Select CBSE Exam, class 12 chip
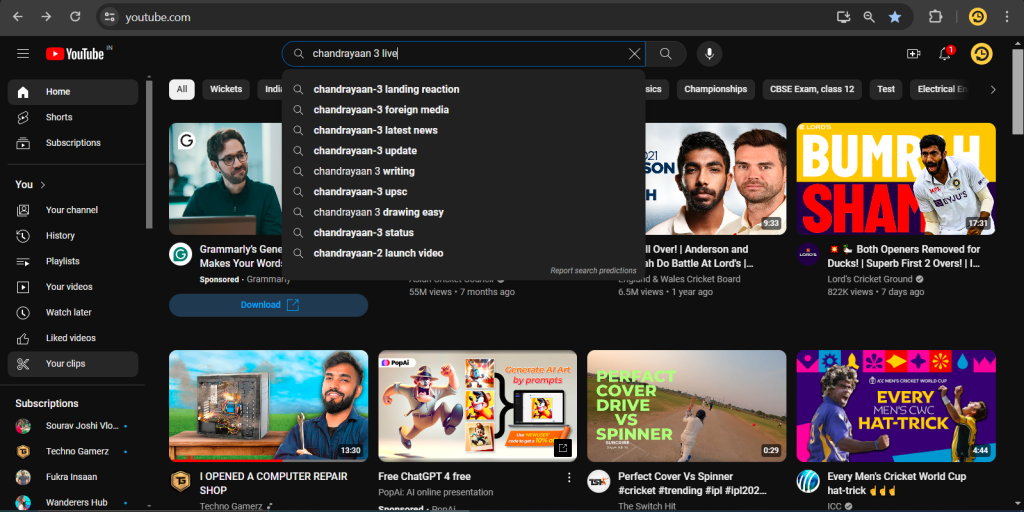Screen dimensions: 1024x512 click(x=812, y=89)
